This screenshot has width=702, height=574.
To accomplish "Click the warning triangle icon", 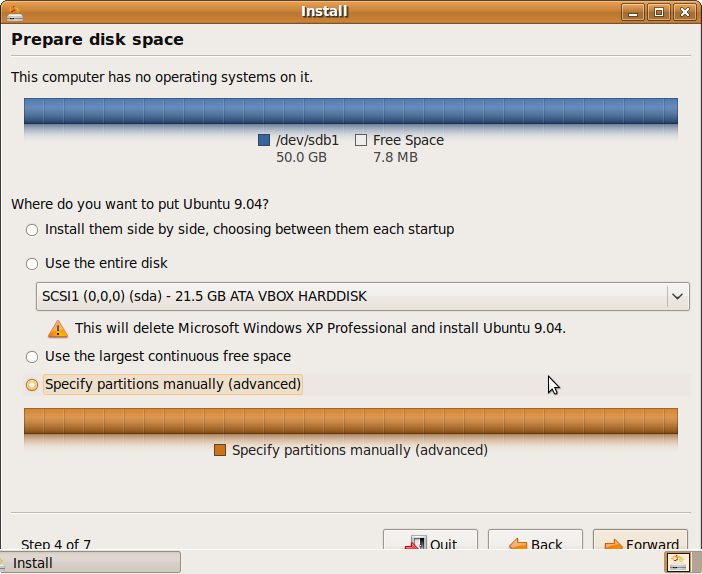I will tap(58, 329).
